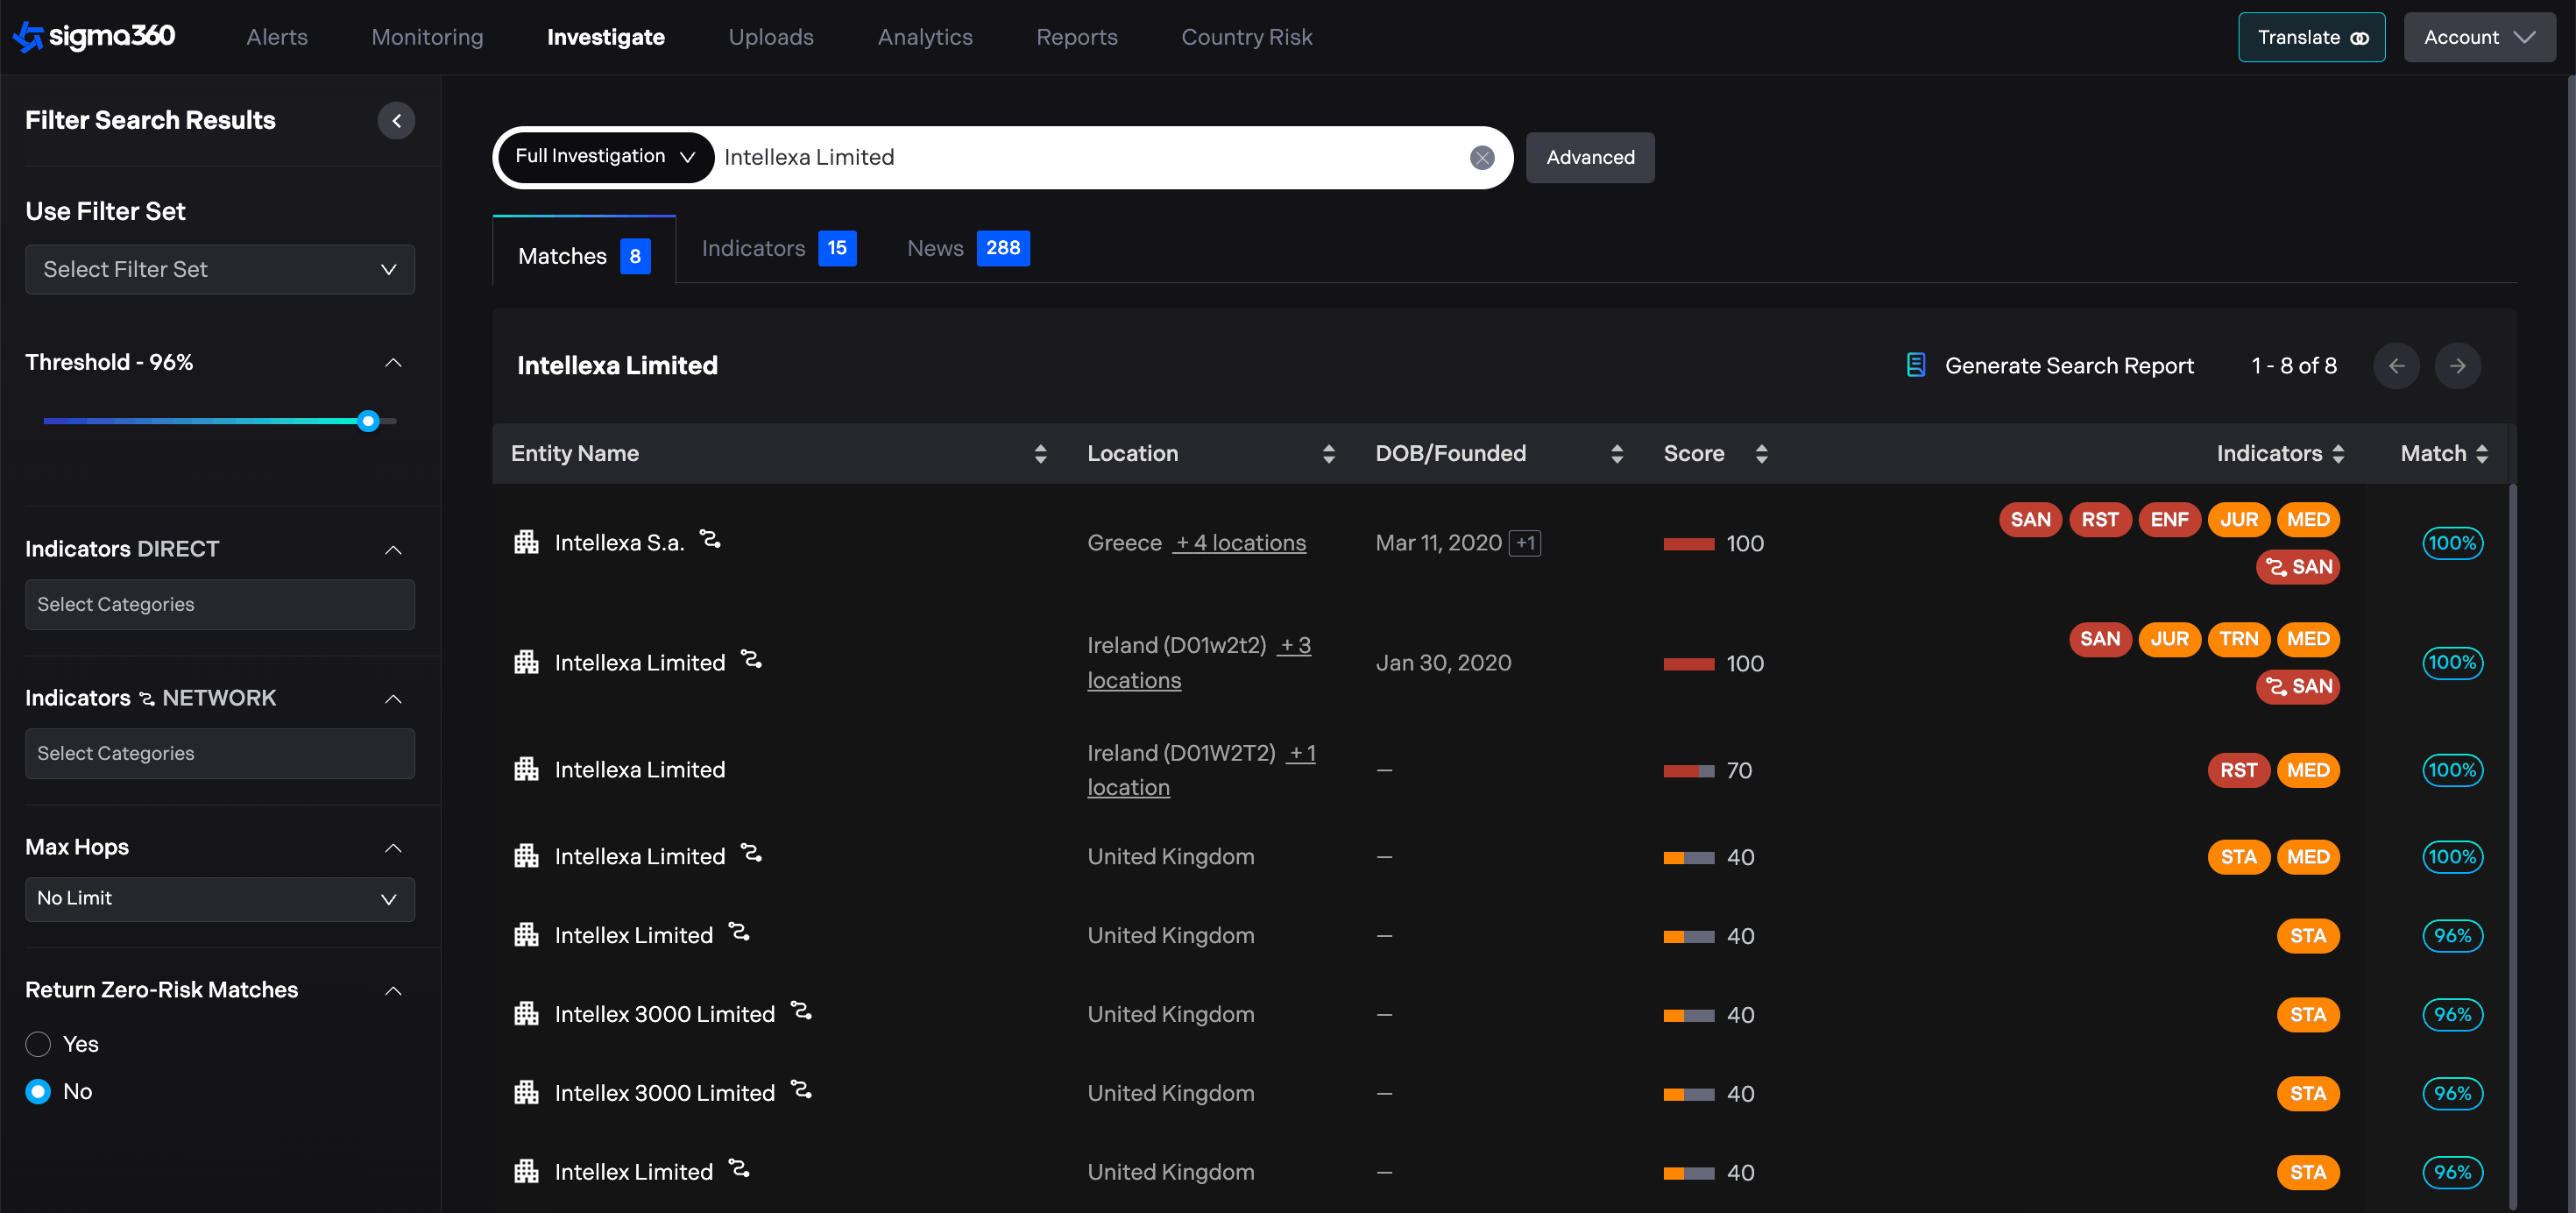
Task: Click the network link icon beside Intellexa S.a.
Action: coord(710,540)
